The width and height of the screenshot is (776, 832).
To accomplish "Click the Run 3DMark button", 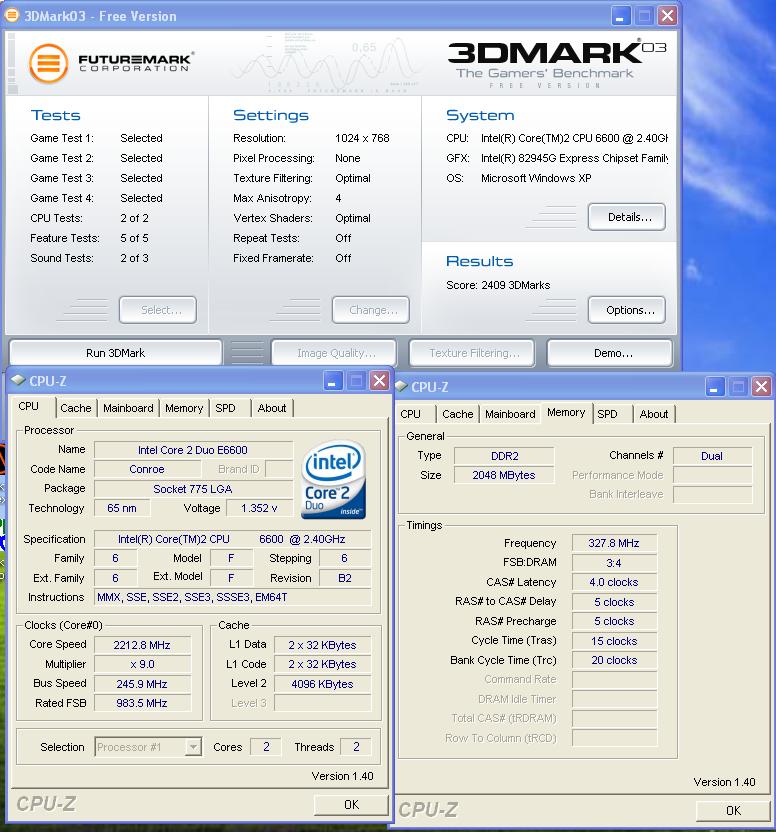I will coord(115,353).
